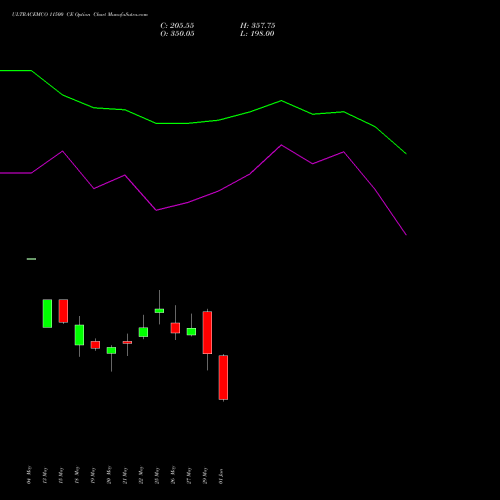500x500 pixels.
Task: Click the 20 May date label
Action: (109, 475)
